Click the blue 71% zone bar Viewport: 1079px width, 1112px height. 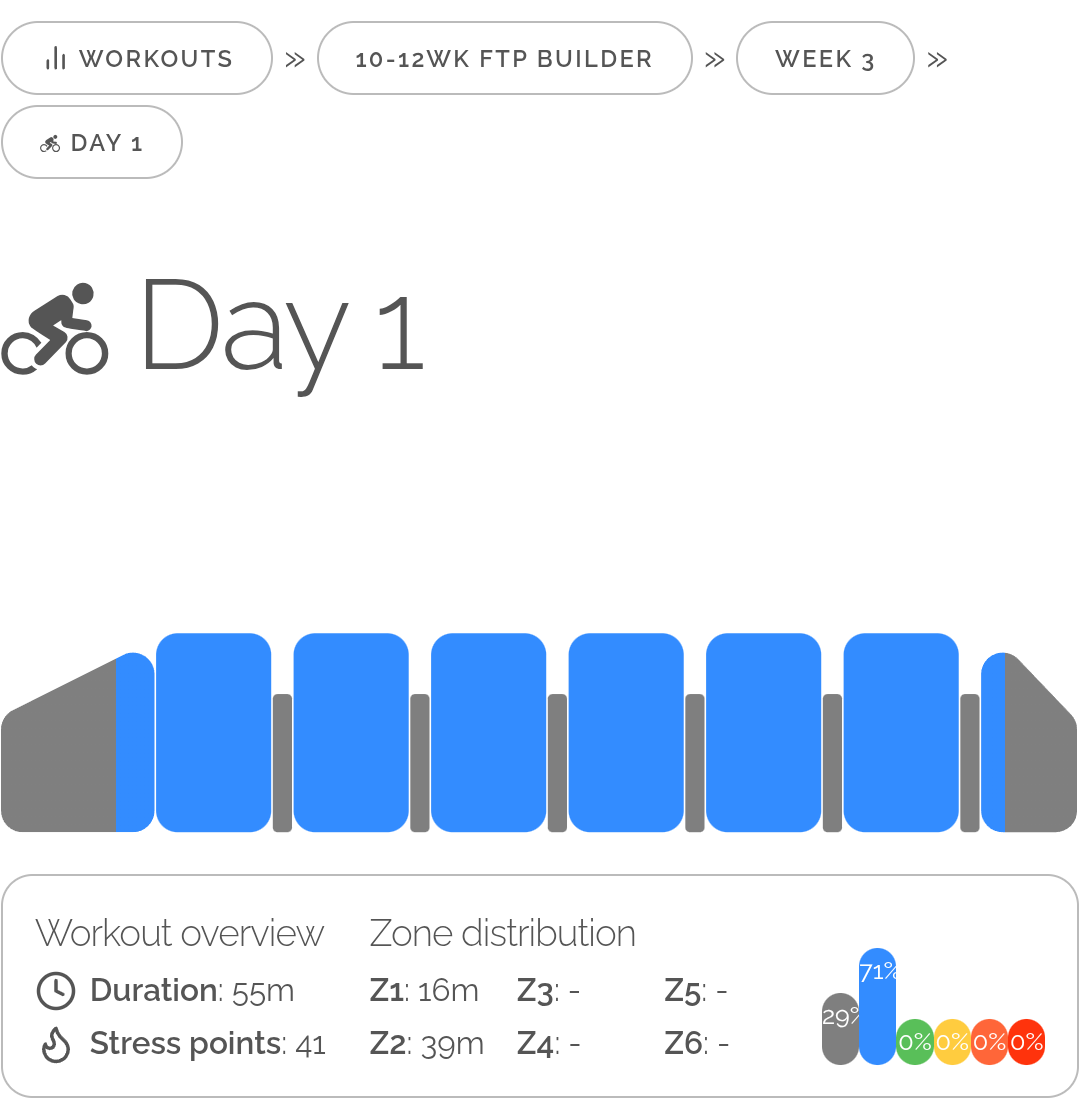(877, 1012)
